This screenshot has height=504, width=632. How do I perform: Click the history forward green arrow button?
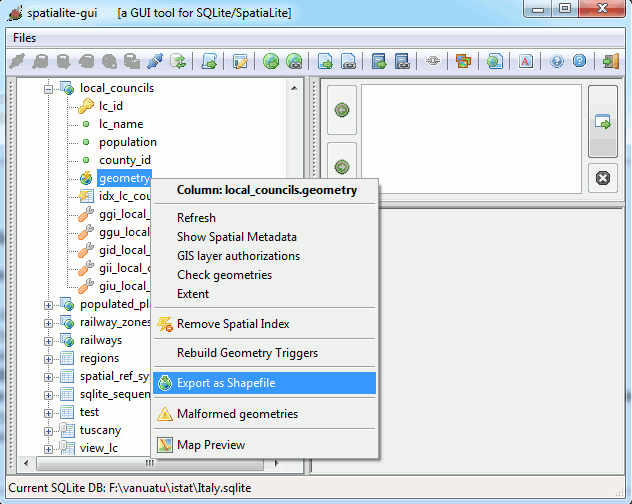(342, 166)
